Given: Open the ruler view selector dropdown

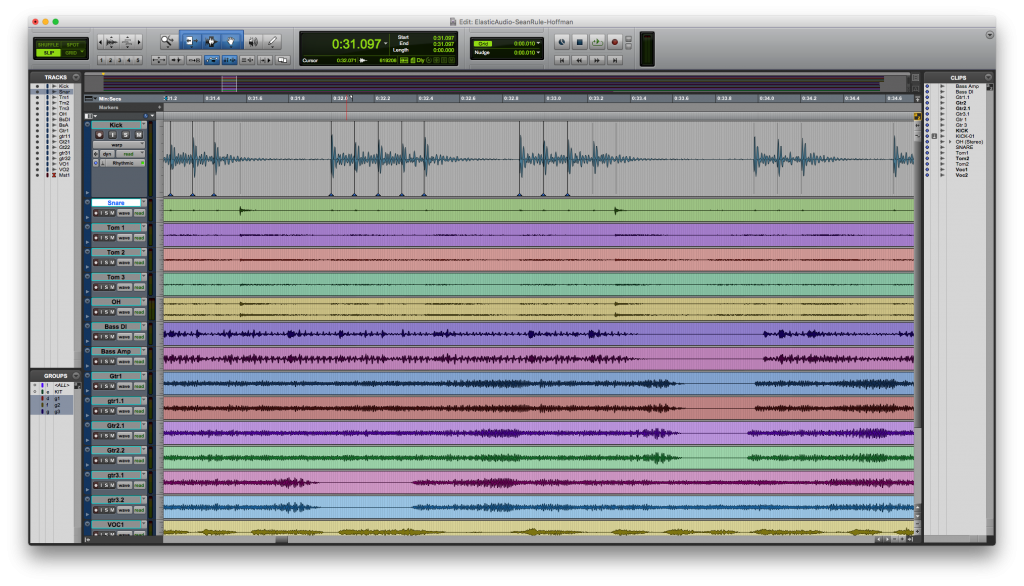Looking at the screenshot, I should coord(89,99).
